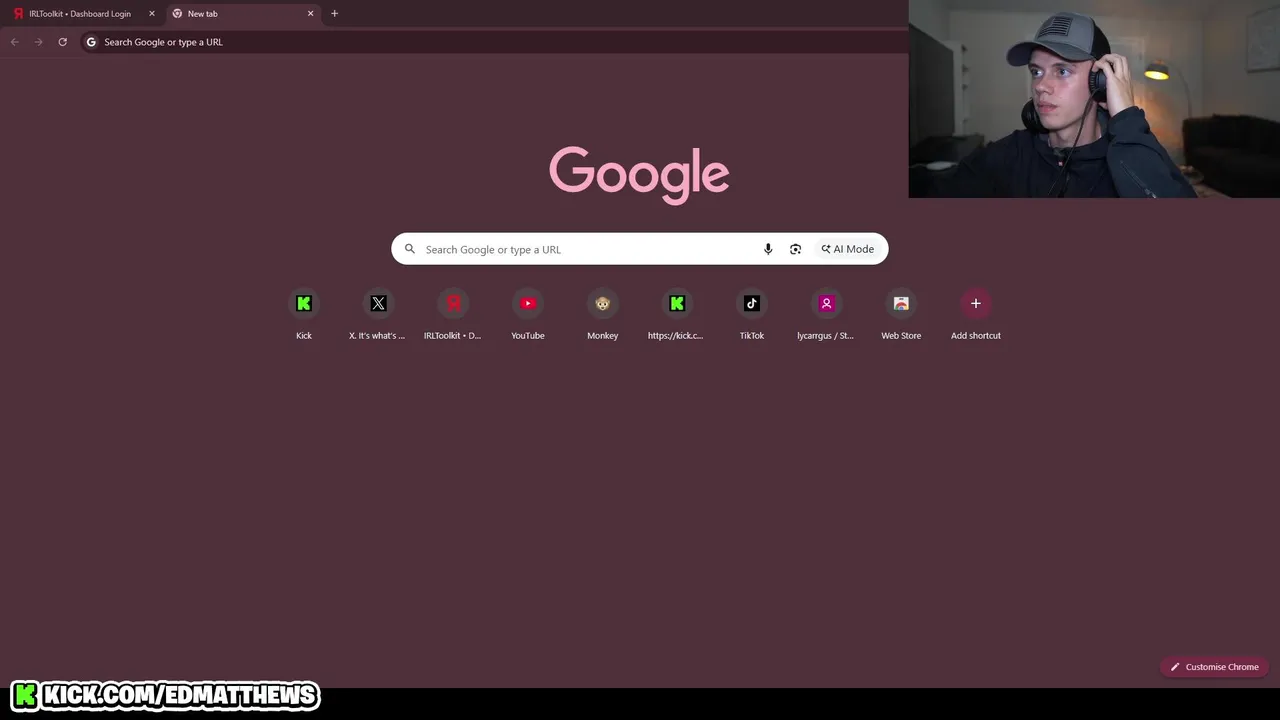The height and width of the screenshot is (720, 1280).
Task: Close the IRLToolkit Dashboard Login tab
Action: pos(152,13)
